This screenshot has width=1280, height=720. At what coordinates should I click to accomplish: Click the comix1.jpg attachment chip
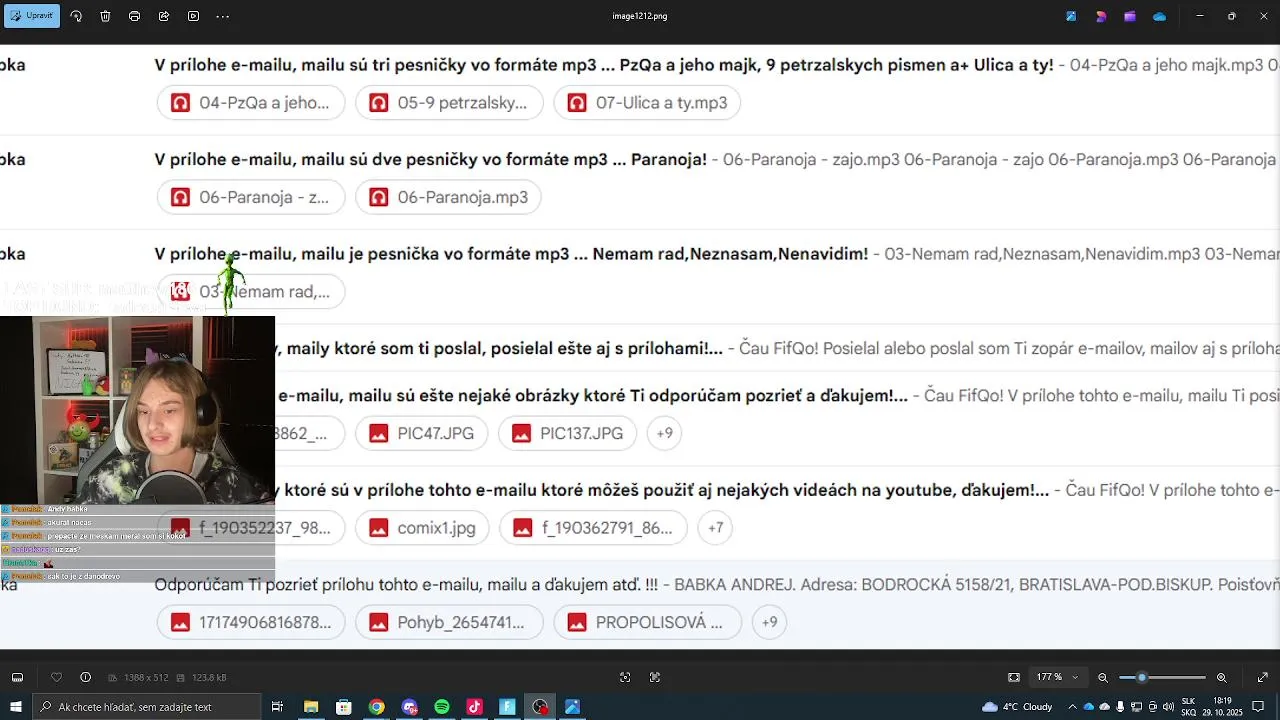pos(422,528)
